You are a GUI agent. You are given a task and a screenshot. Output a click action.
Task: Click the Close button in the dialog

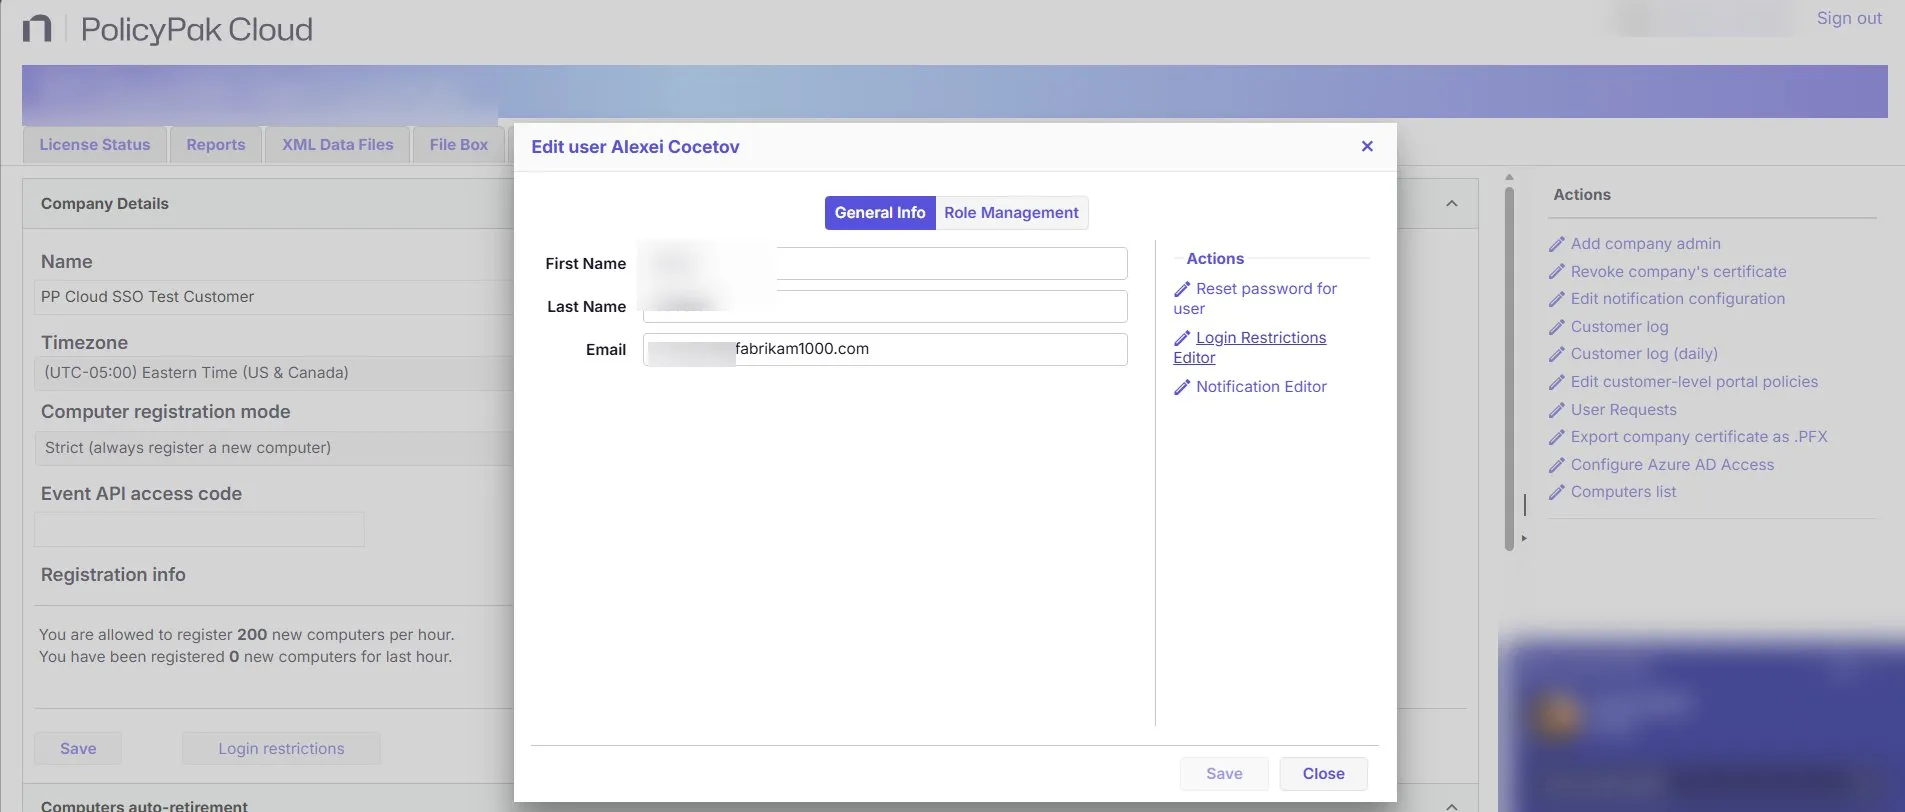[x=1323, y=774]
